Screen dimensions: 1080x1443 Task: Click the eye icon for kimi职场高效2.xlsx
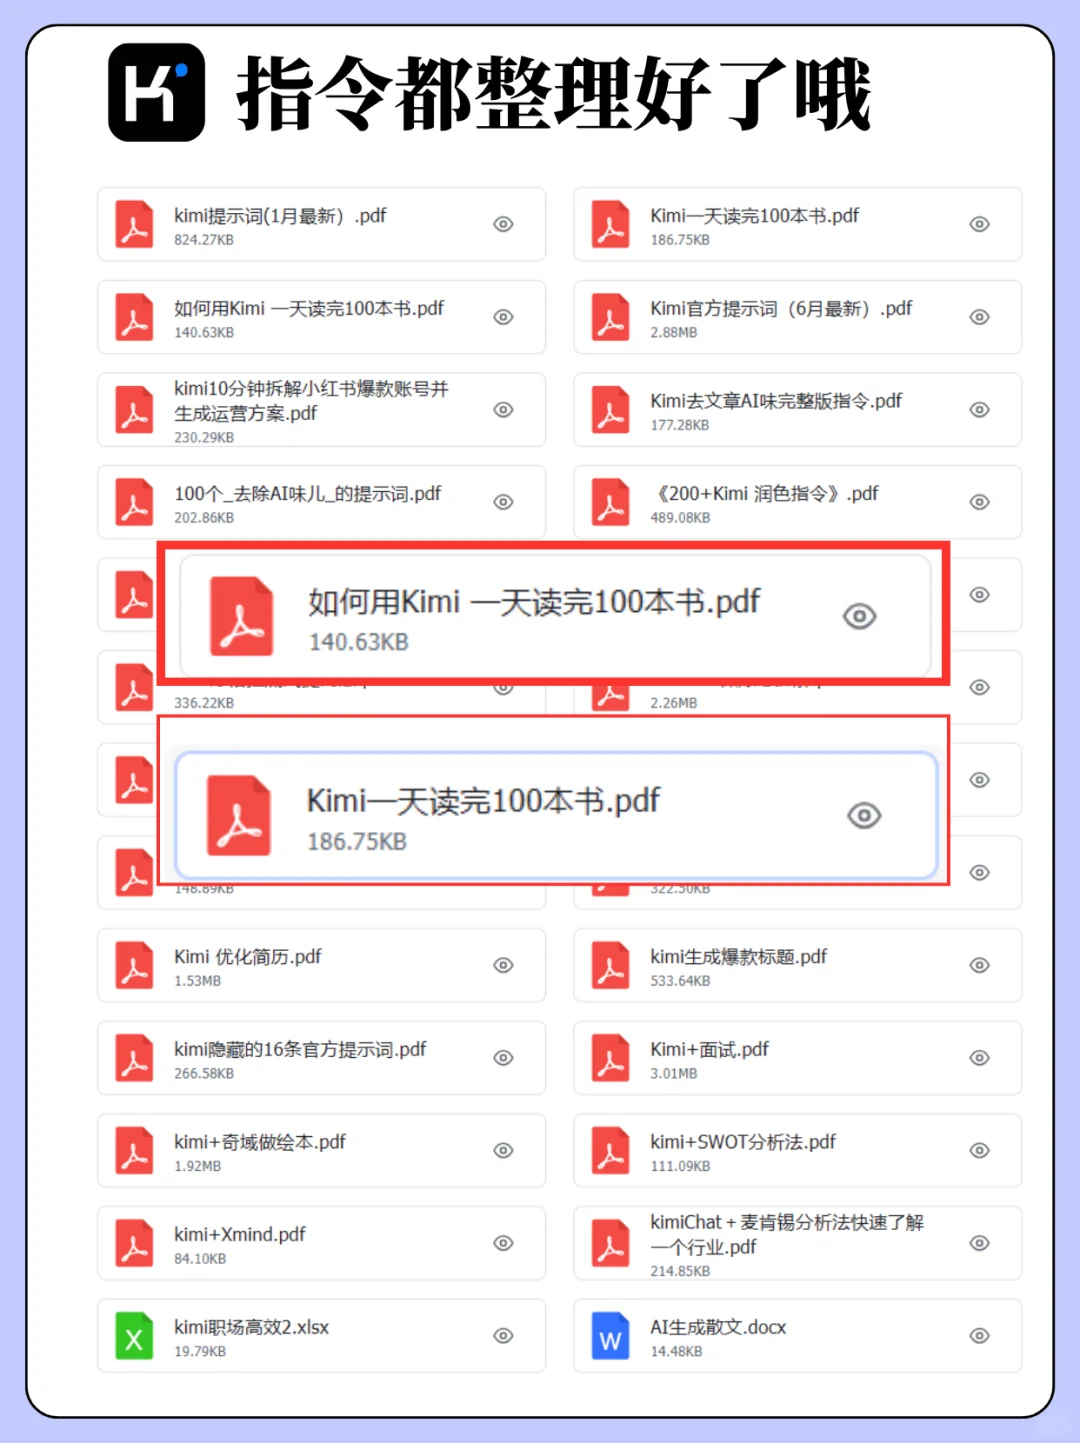(x=504, y=1336)
